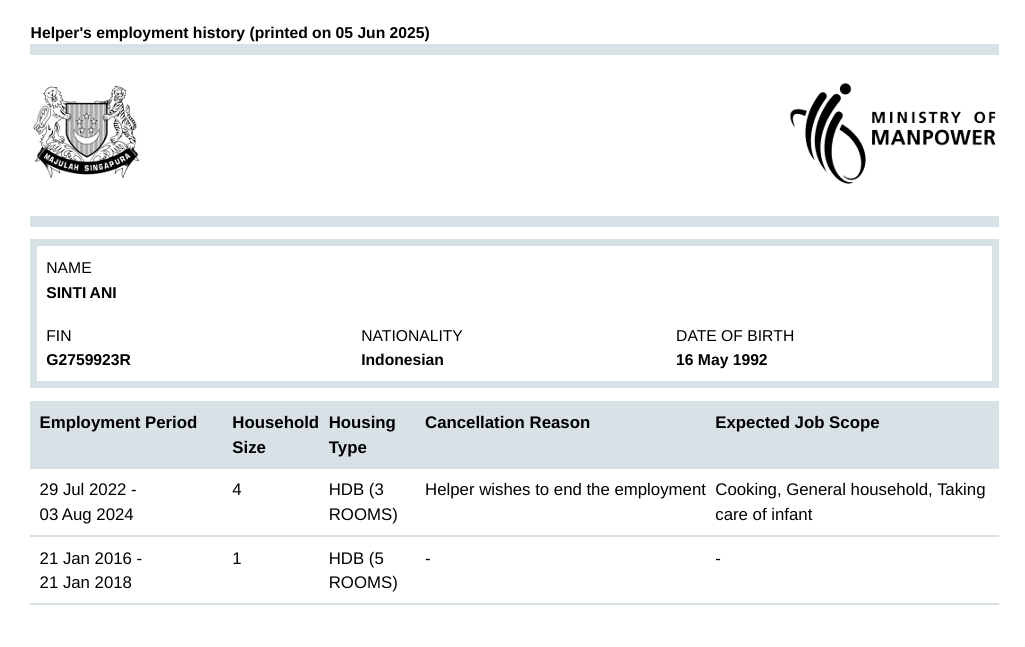The height and width of the screenshot is (647, 1025).
Task: Select the 21 Jan 2016 employment period
Action: 90,570
